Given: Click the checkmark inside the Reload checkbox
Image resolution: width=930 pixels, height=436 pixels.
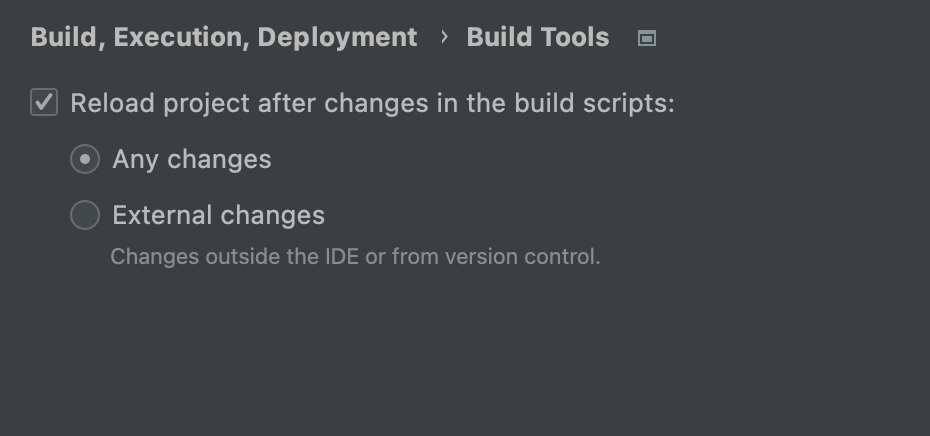Looking at the screenshot, I should 44,102.
